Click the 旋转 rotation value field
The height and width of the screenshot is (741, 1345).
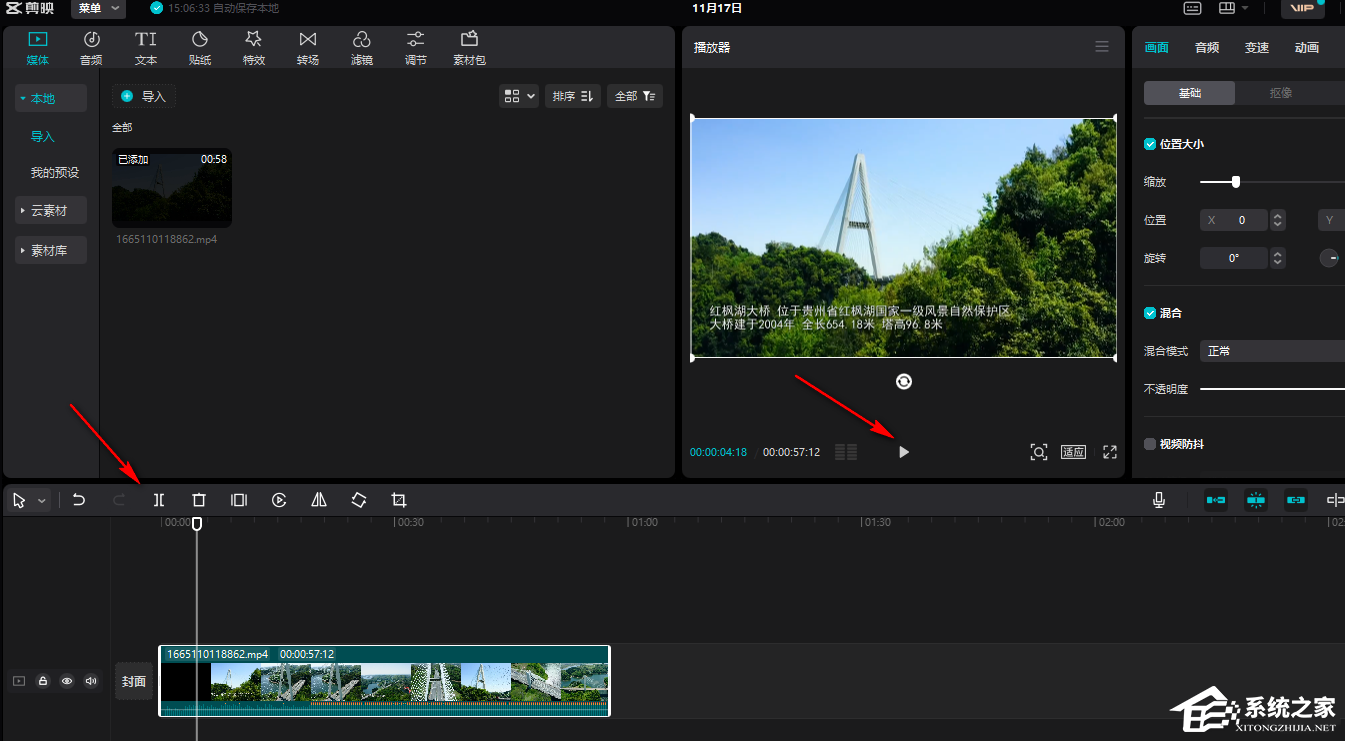pyautogui.click(x=1234, y=258)
